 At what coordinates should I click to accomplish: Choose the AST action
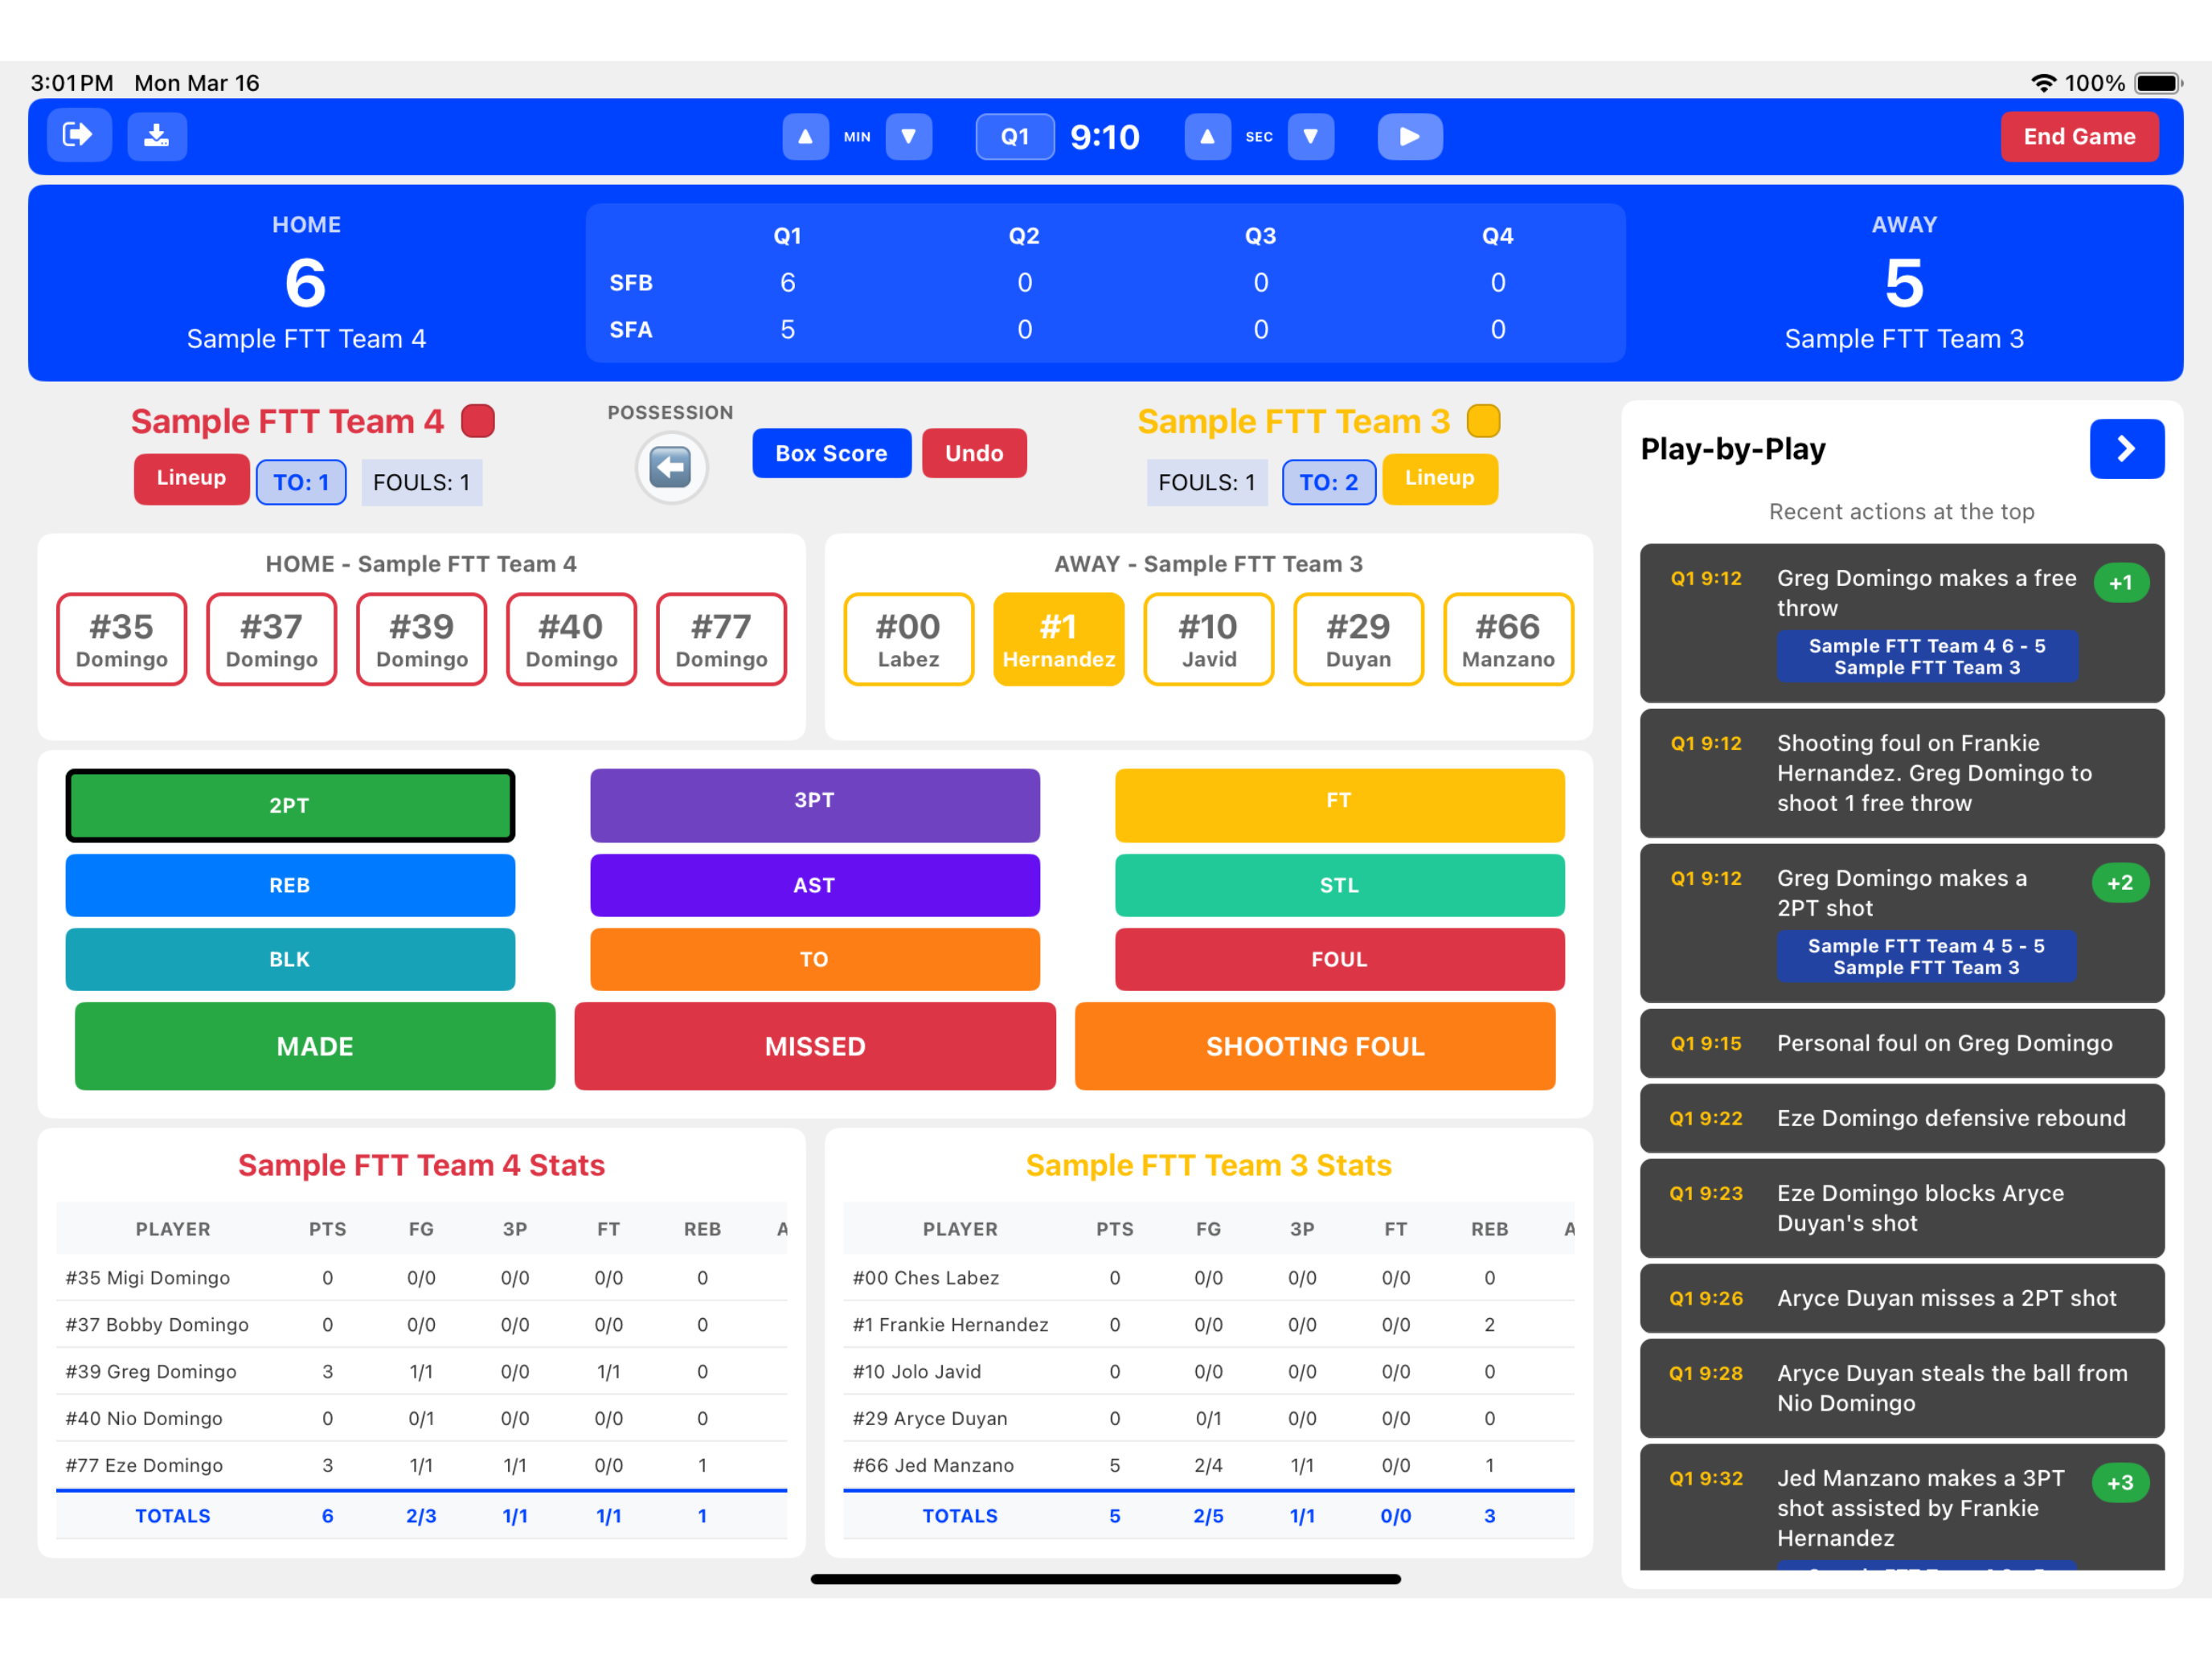(815, 885)
